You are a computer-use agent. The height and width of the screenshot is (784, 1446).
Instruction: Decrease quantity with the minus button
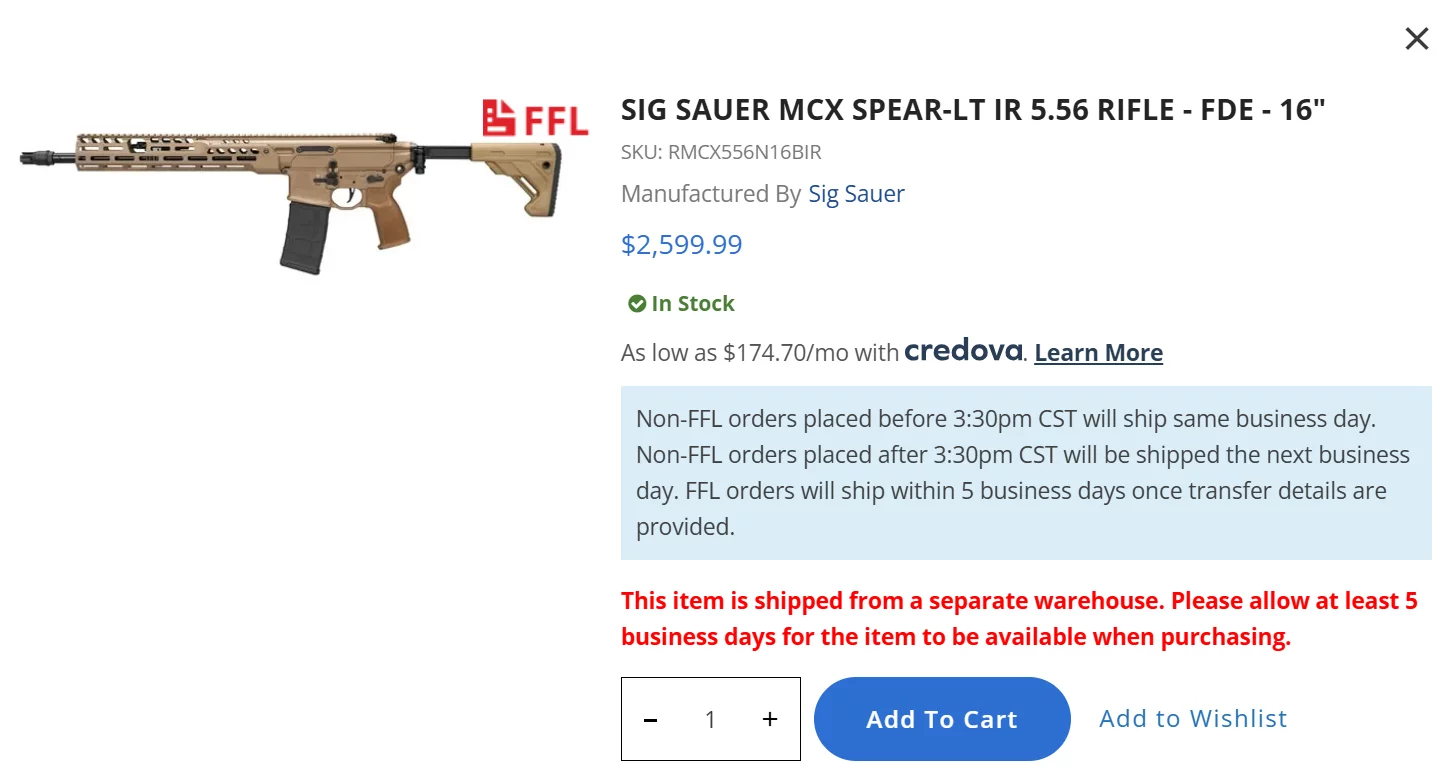651,719
